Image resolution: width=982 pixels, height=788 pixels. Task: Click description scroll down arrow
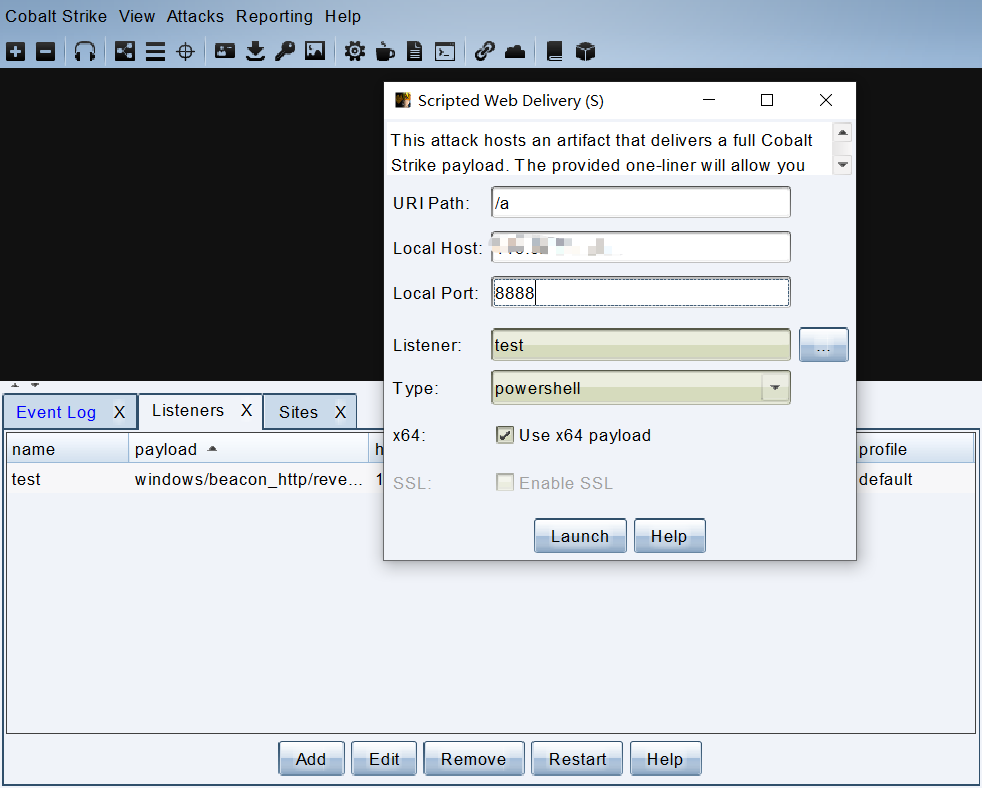[x=842, y=165]
